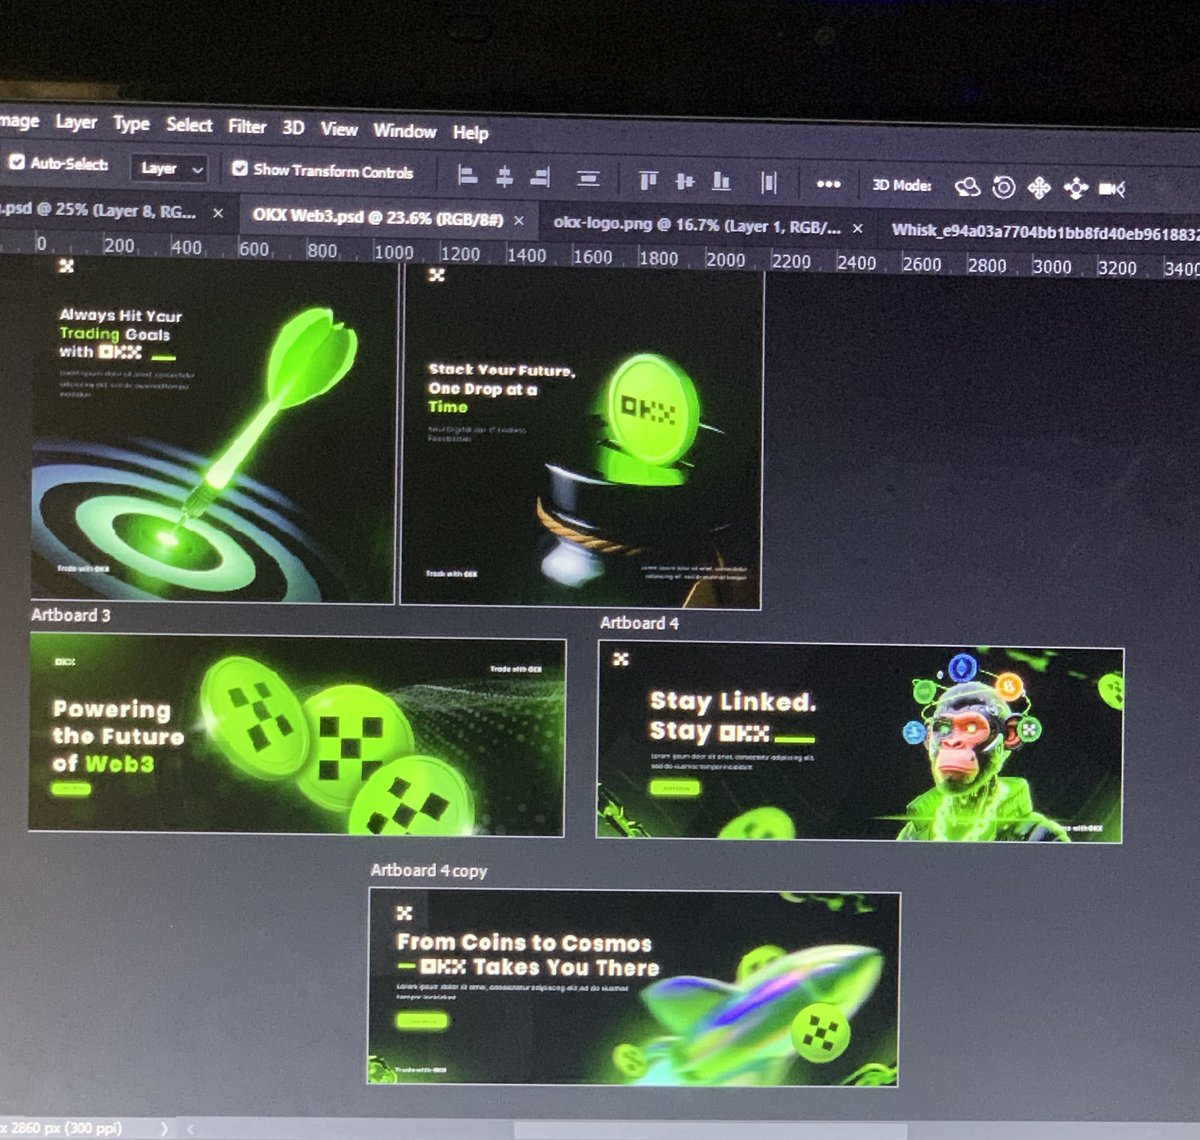Switch to okx-logo.png document tab
Image resolution: width=1200 pixels, height=1140 pixels.
(696, 225)
